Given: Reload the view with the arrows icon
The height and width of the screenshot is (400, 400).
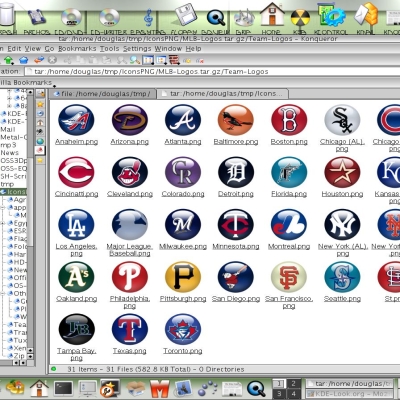Looking at the screenshot, I should (x=39, y=60).
